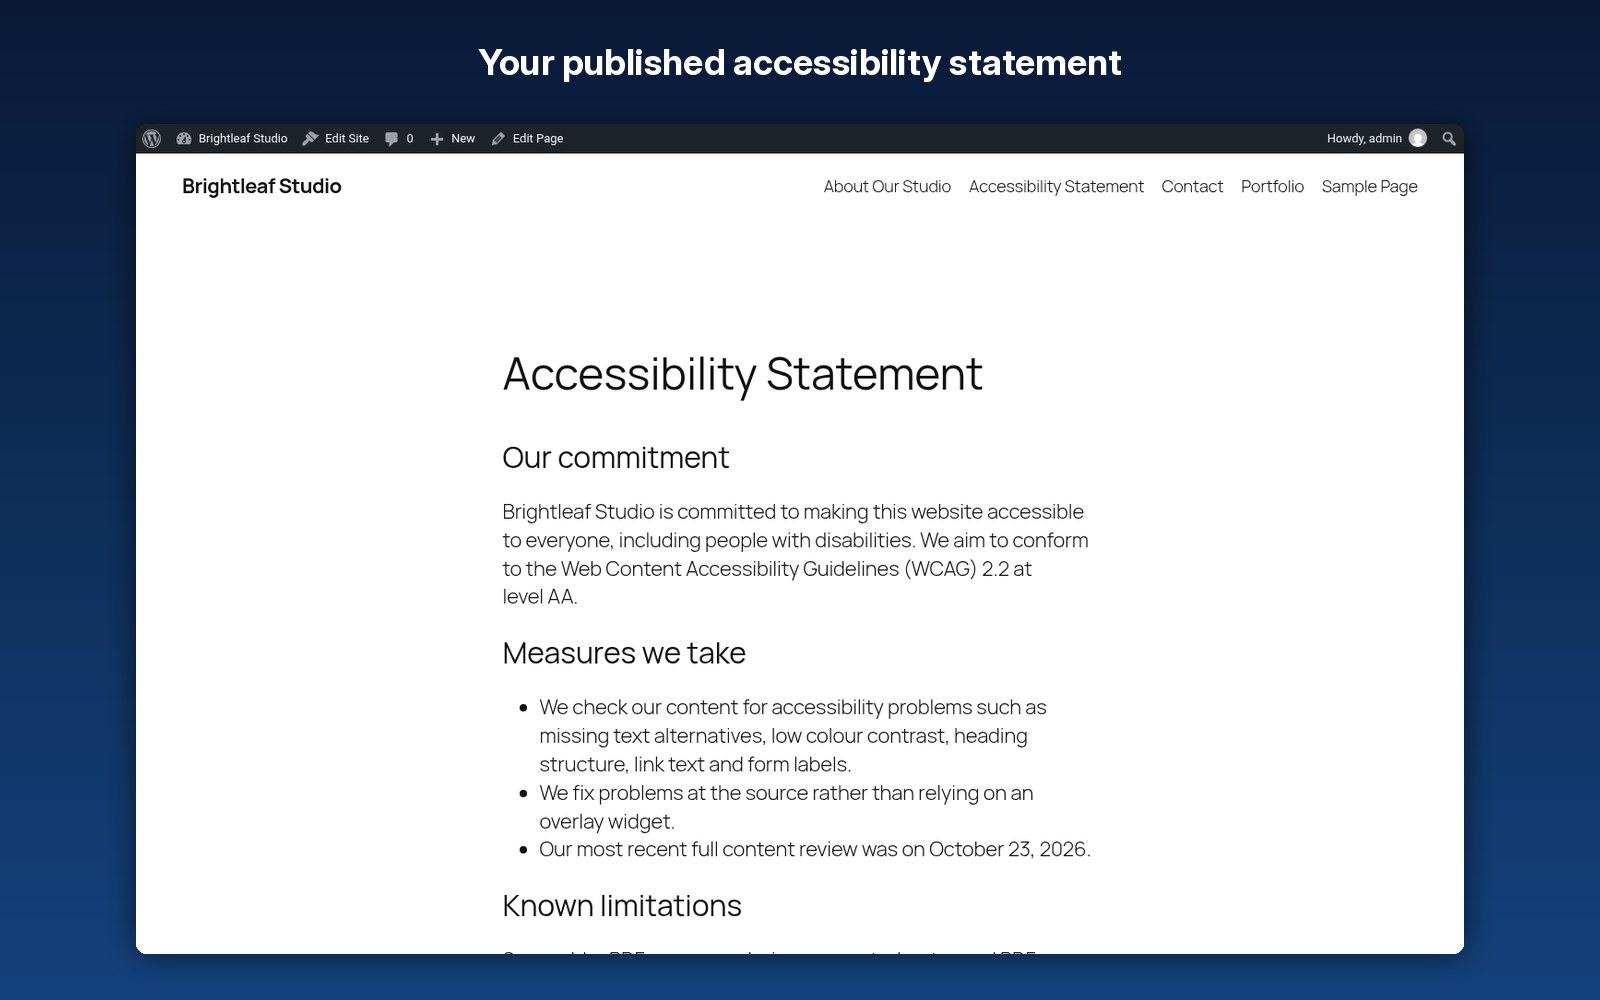Click the bullet starting "We check our content"
Screen dimensions: 1600x1000
tap(793, 735)
